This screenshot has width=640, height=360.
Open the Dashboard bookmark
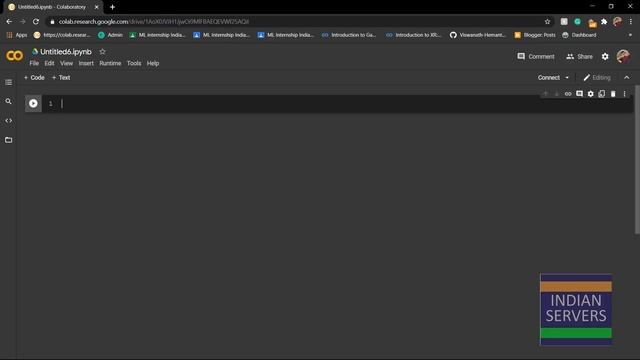(x=579, y=35)
